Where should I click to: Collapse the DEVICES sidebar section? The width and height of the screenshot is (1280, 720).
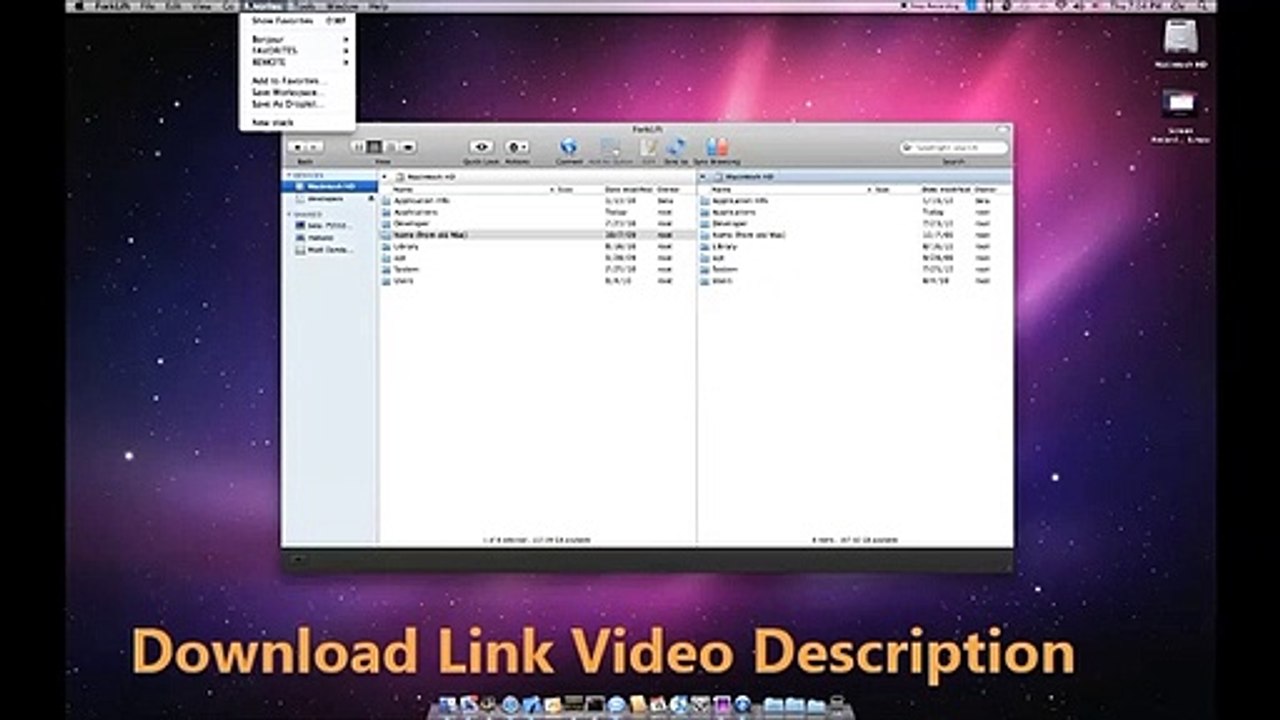(x=289, y=175)
